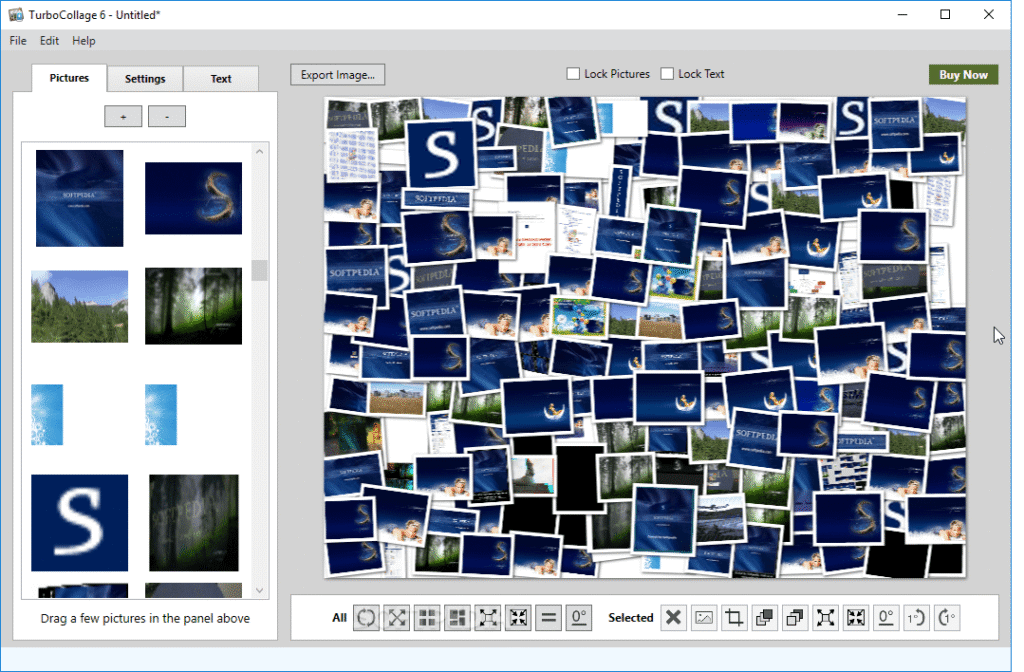Image resolution: width=1024 pixels, height=672 pixels.
Task: Switch to the Settings tab
Action: point(145,79)
